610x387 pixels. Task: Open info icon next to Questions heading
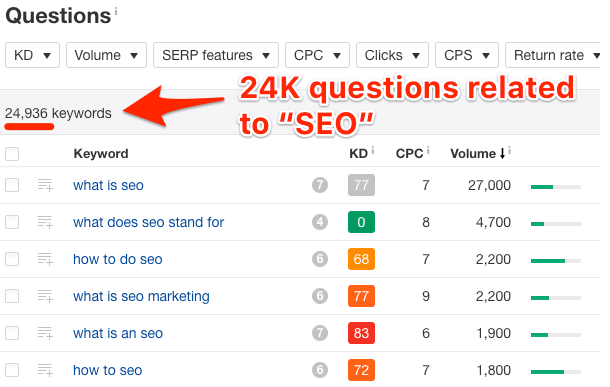pyautogui.click(x=116, y=12)
